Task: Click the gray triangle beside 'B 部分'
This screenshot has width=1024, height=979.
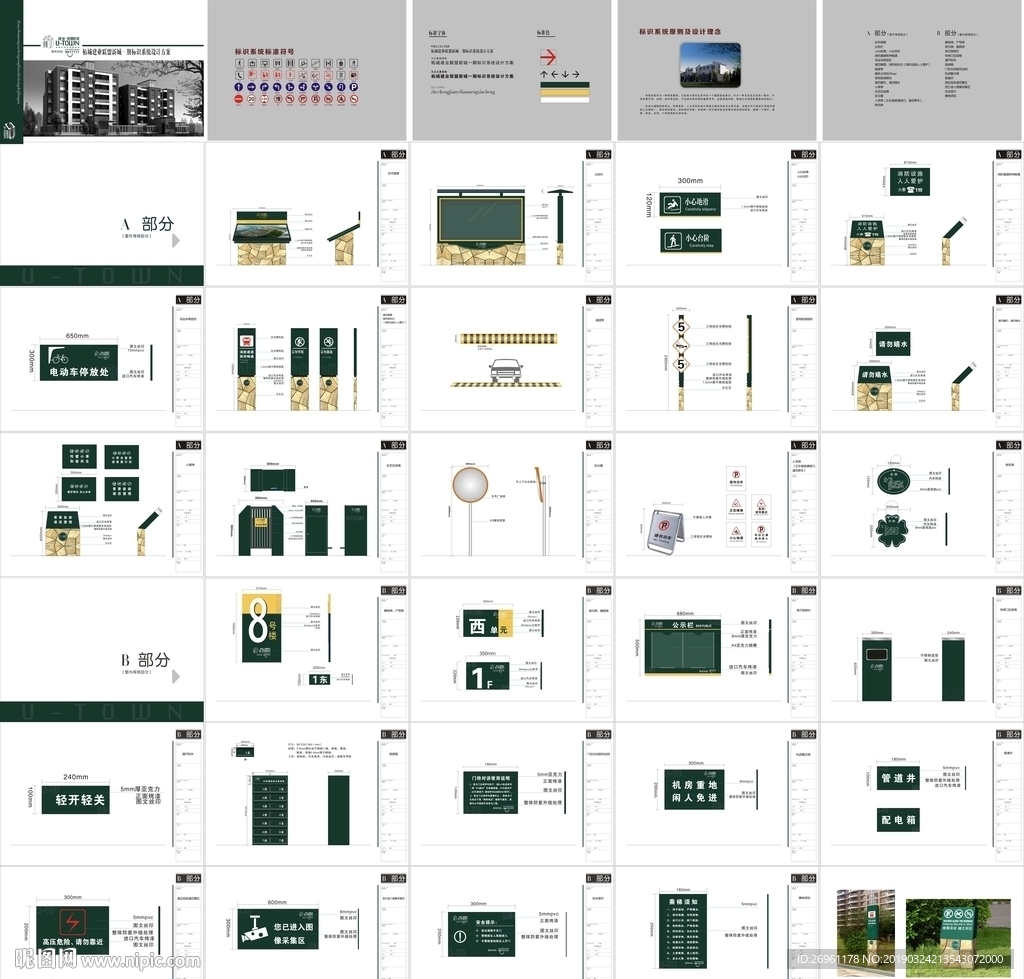Action: [x=176, y=677]
